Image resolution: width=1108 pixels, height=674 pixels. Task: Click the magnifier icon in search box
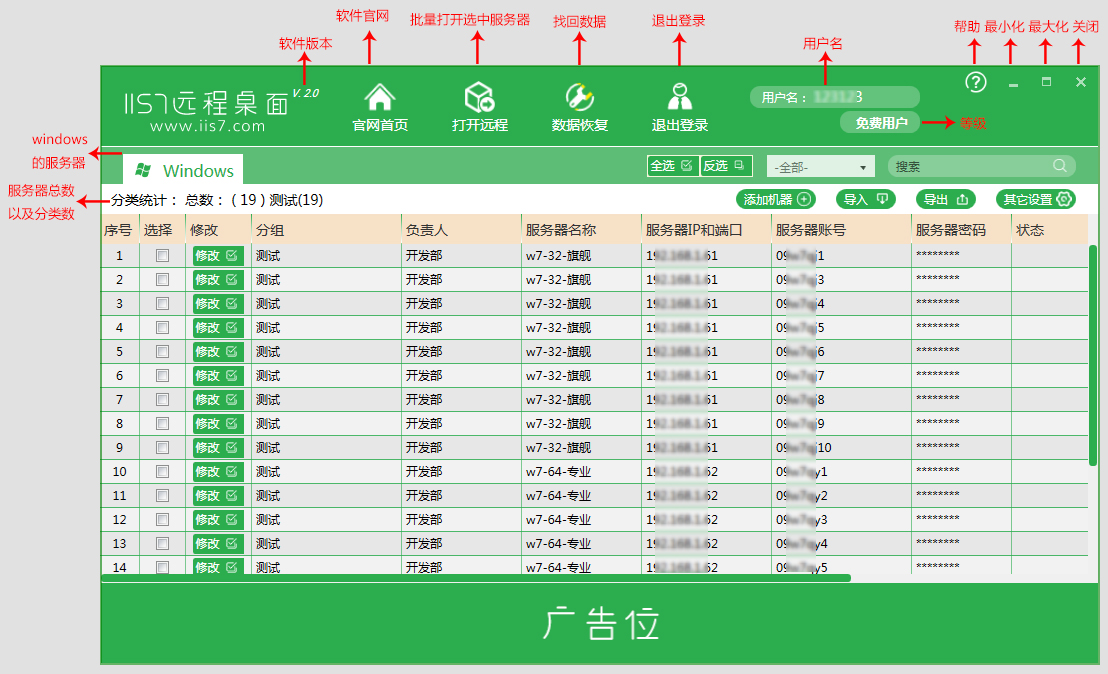click(x=1059, y=166)
